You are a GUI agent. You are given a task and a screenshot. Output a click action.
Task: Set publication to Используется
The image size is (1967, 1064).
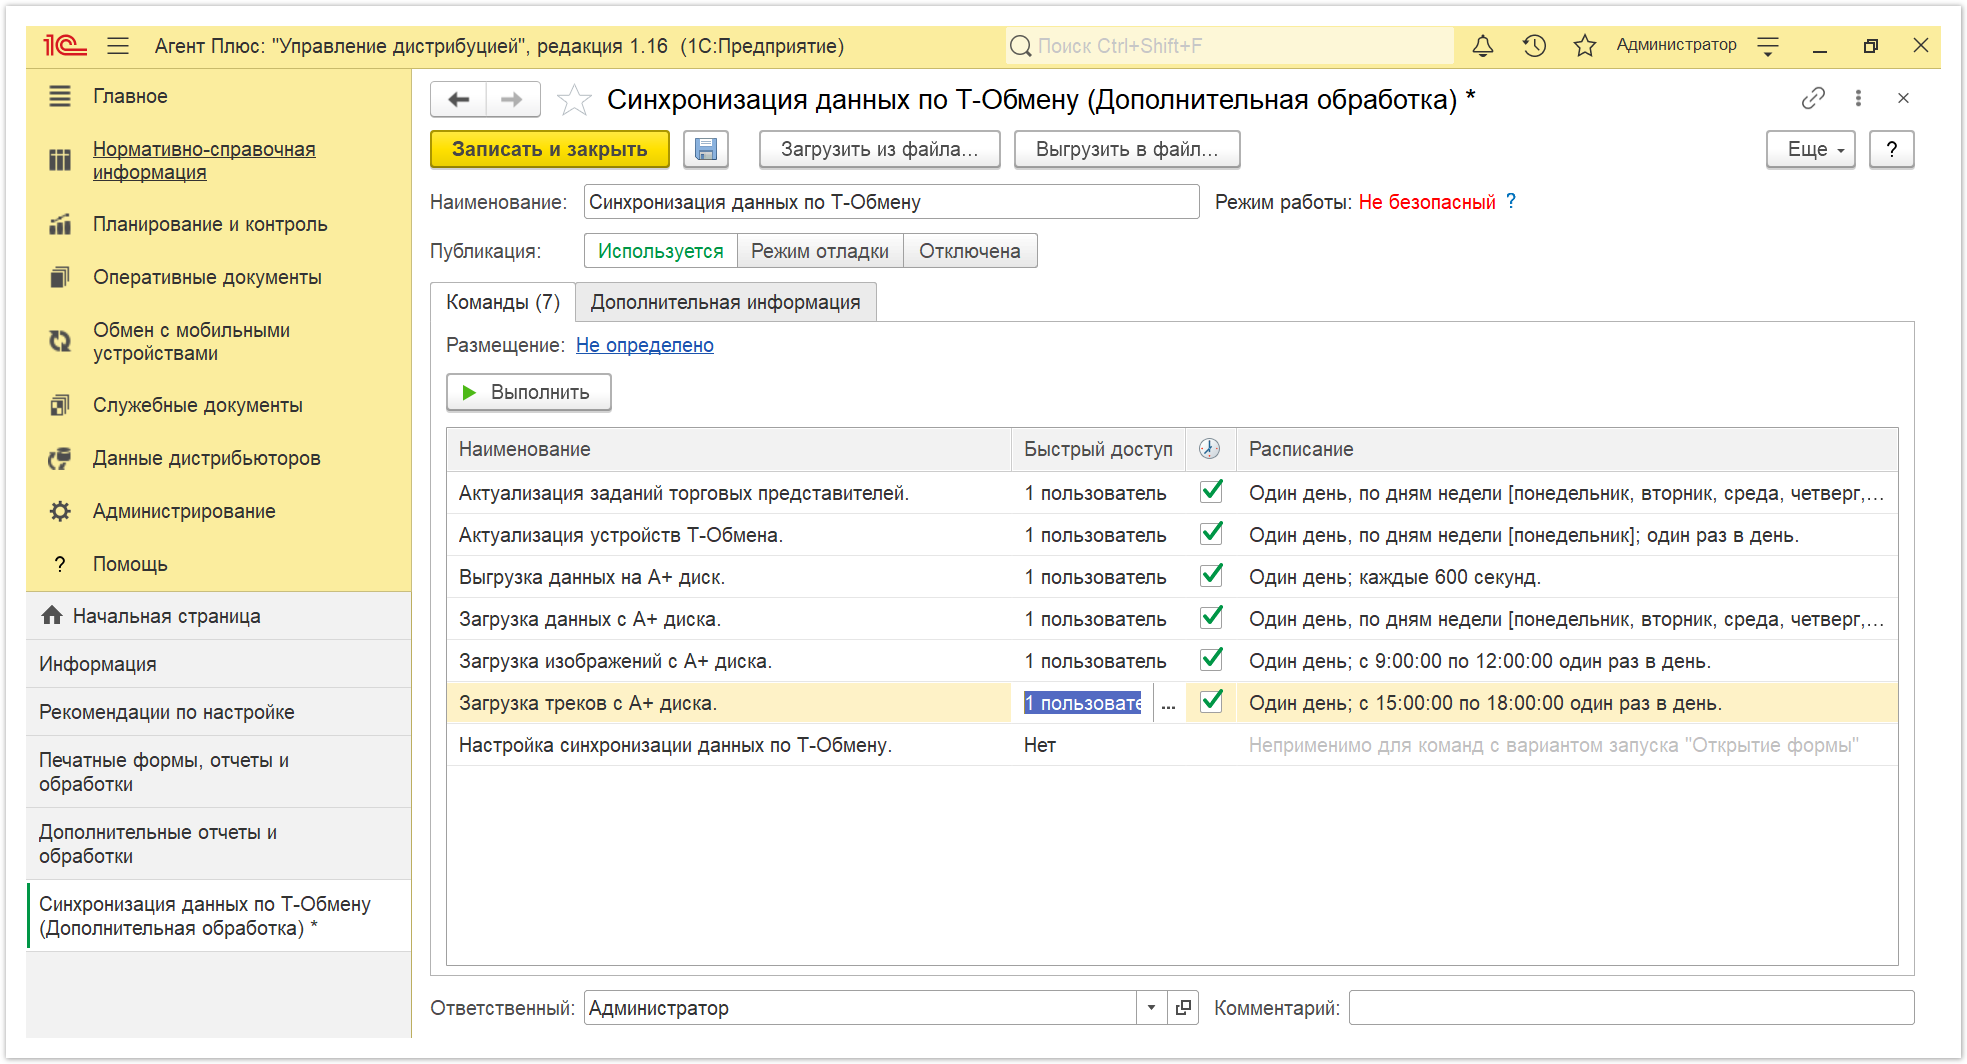[x=661, y=251]
